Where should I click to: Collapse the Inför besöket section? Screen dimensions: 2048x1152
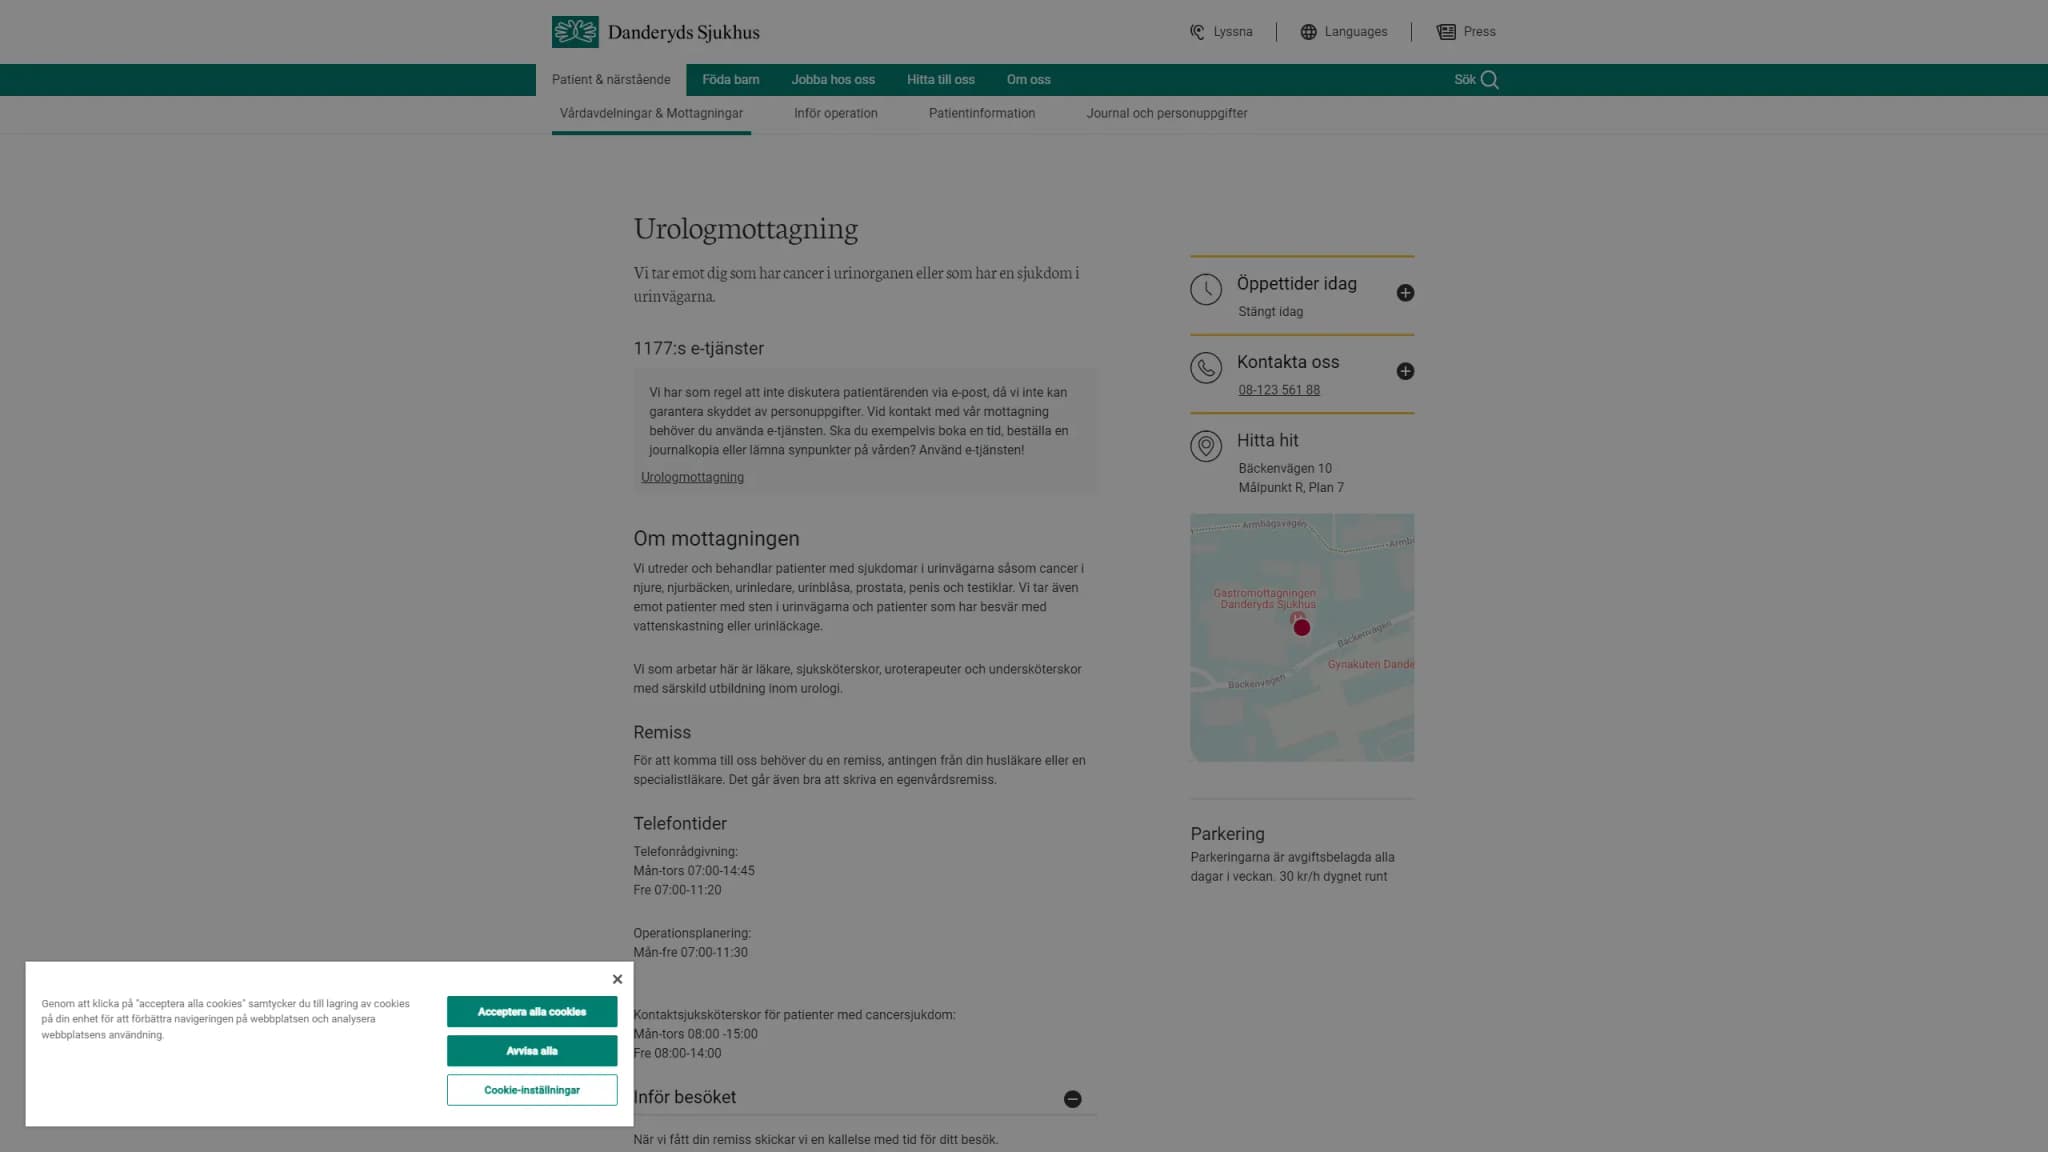pos(1072,1099)
